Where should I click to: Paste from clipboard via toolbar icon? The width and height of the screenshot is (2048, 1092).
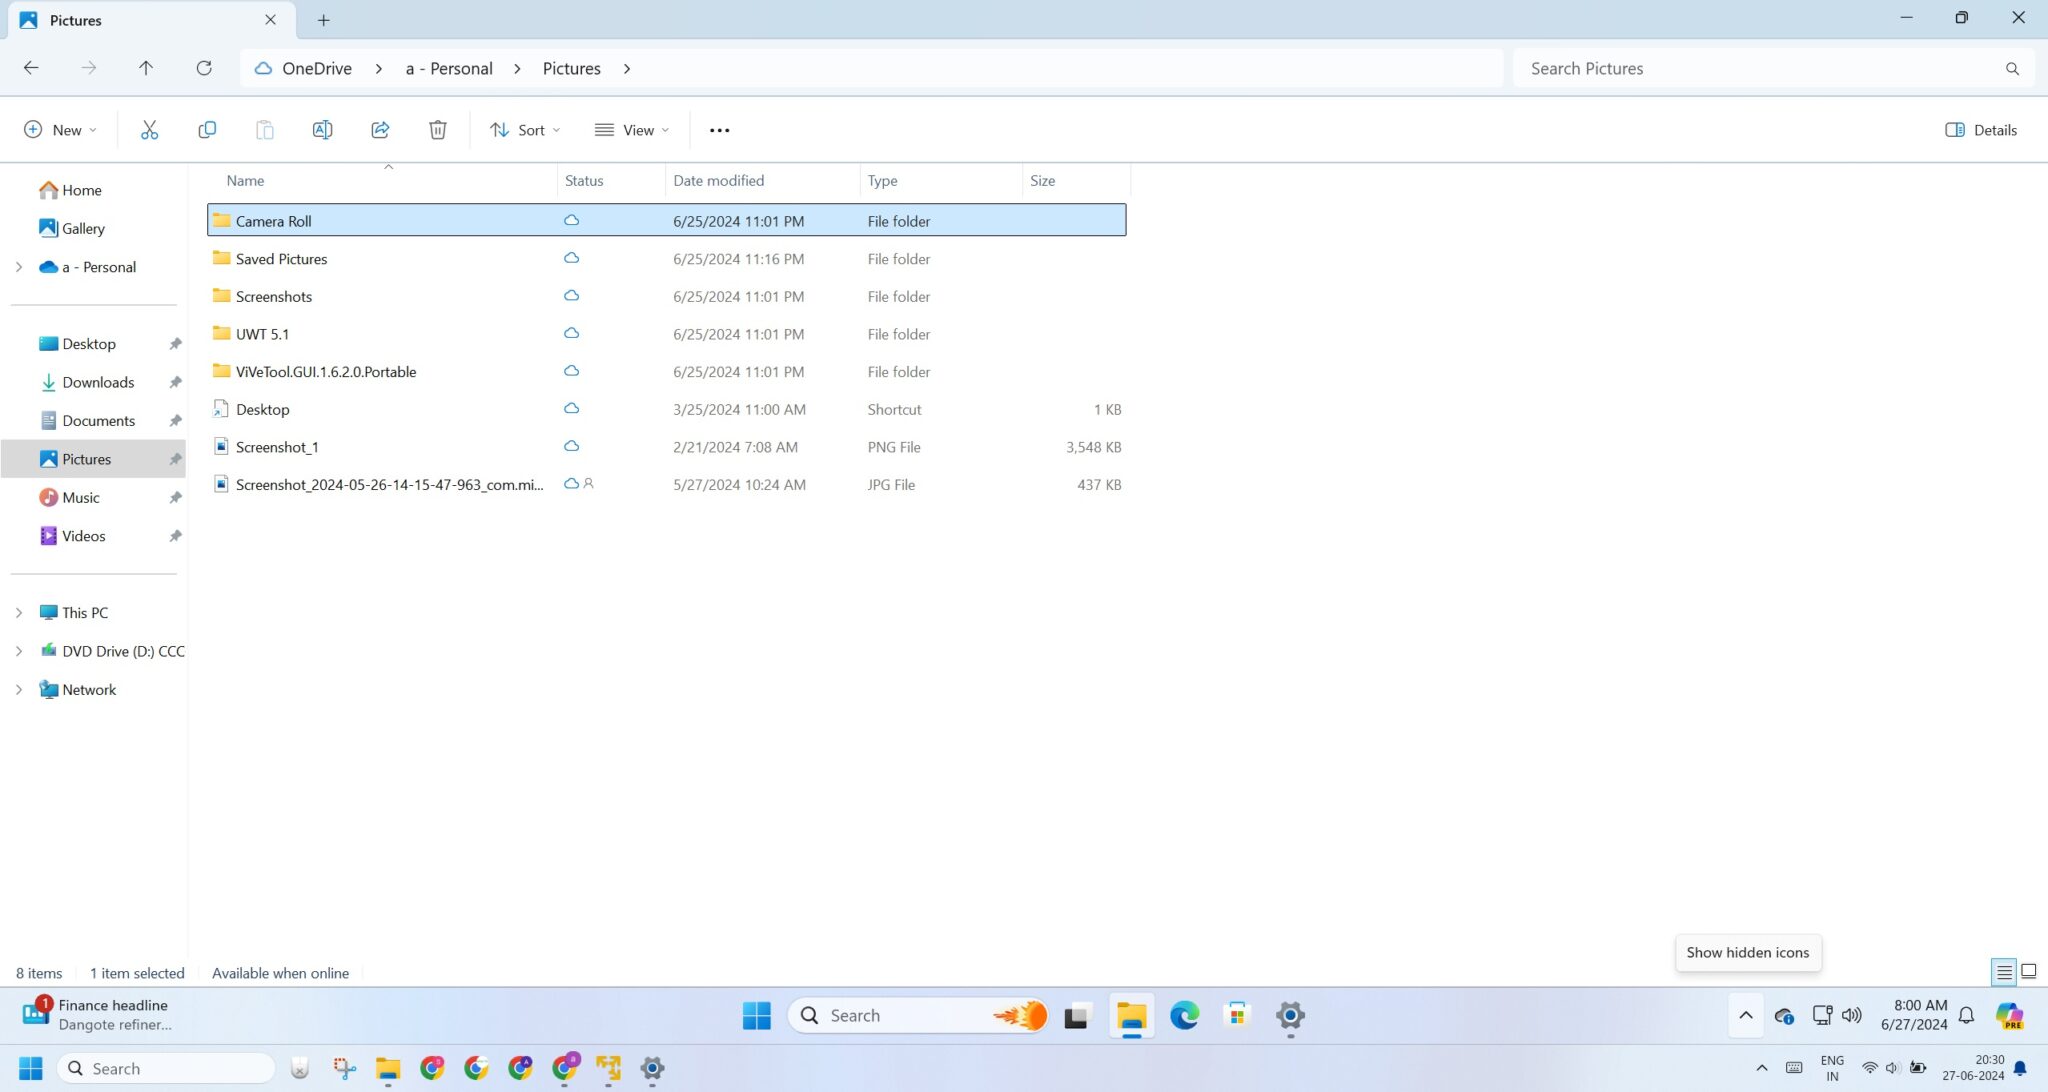(x=265, y=129)
